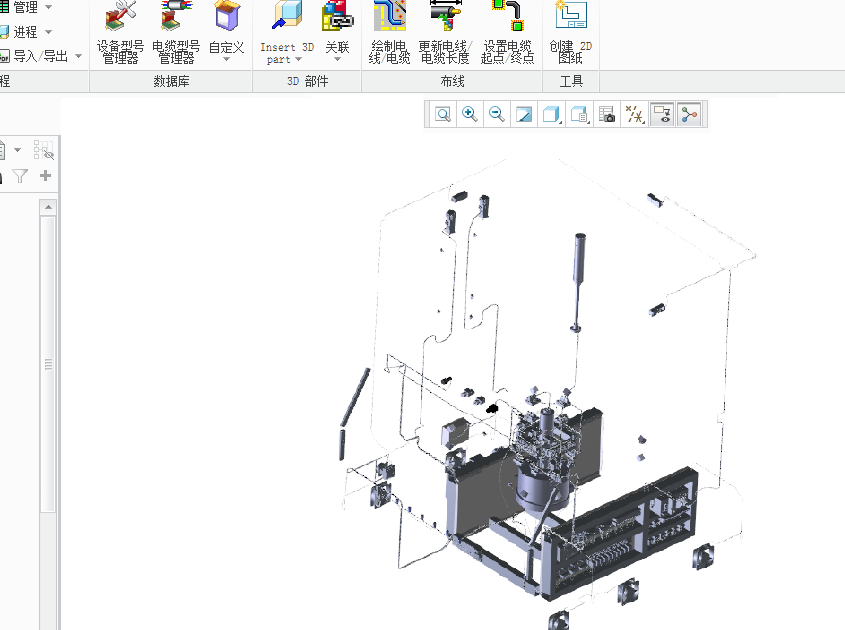Toggle the annotation display eye button
845x630 pixels.
click(x=662, y=114)
